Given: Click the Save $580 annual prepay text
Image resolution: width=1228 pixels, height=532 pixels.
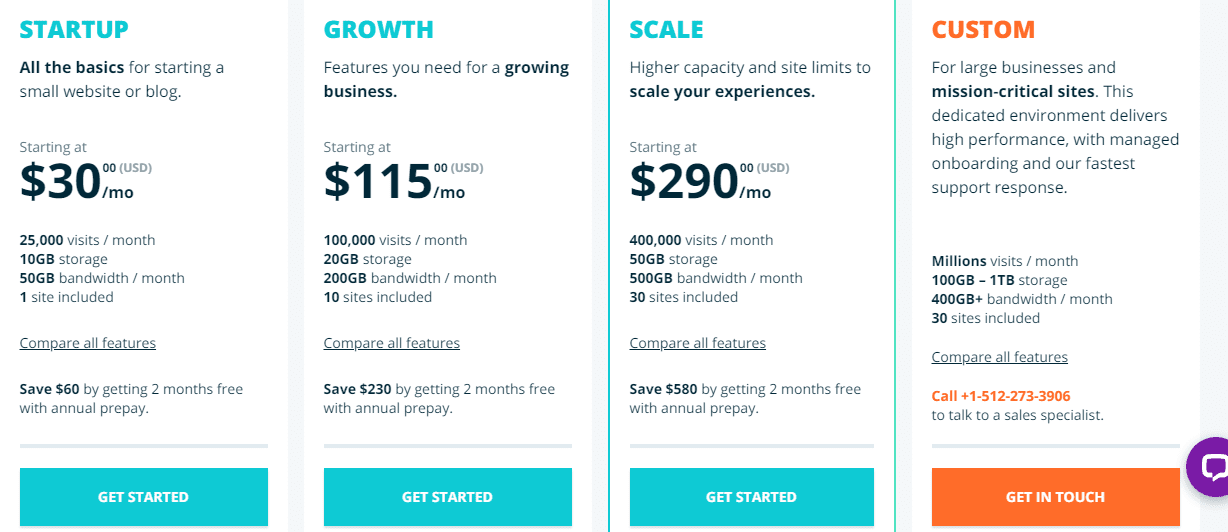Looking at the screenshot, I should coord(745,398).
